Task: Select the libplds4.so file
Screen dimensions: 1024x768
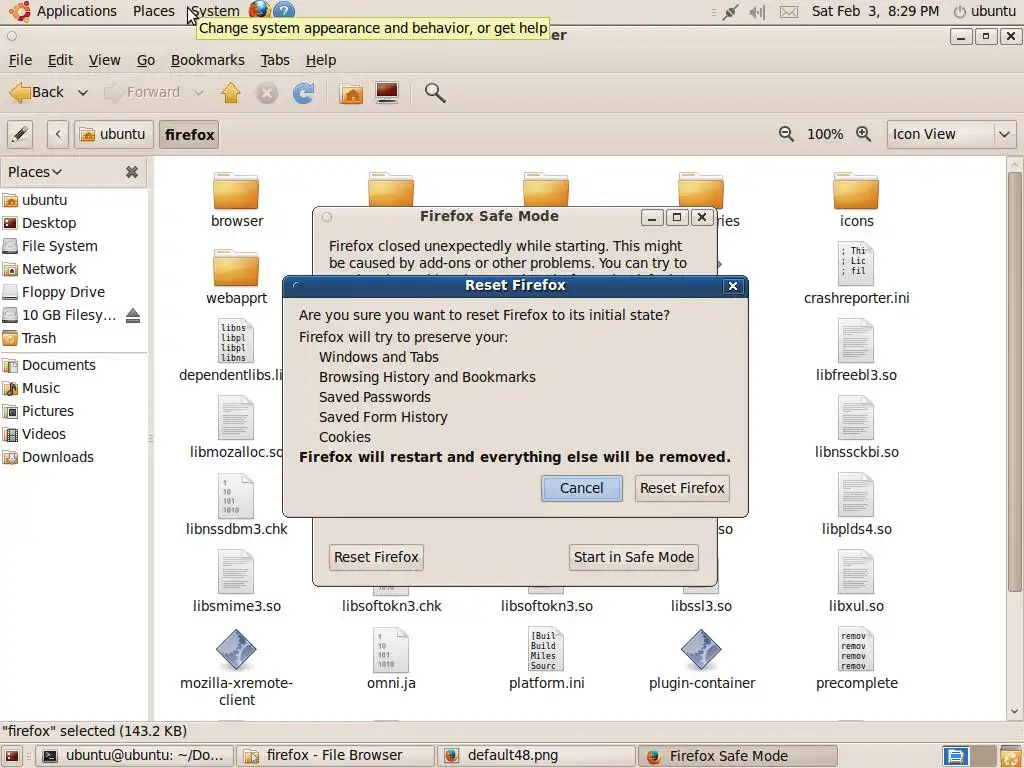Action: 856,495
